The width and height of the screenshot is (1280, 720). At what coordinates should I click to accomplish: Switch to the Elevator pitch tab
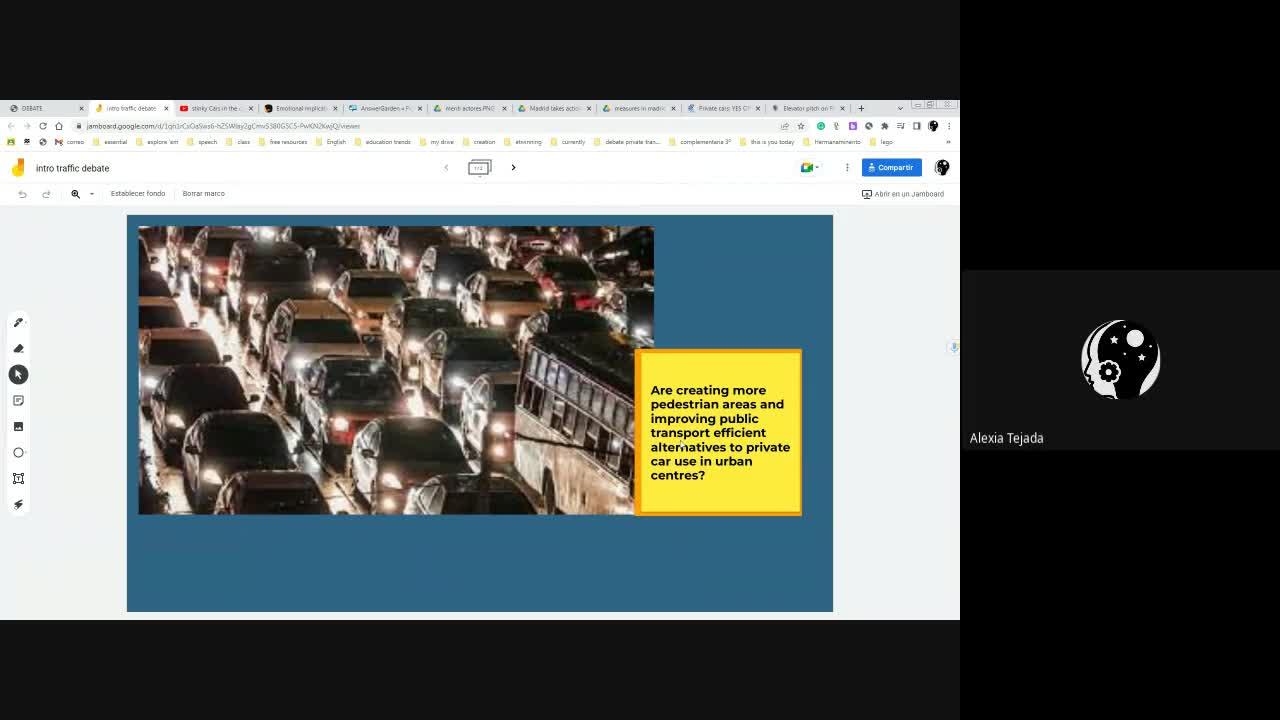[x=807, y=108]
